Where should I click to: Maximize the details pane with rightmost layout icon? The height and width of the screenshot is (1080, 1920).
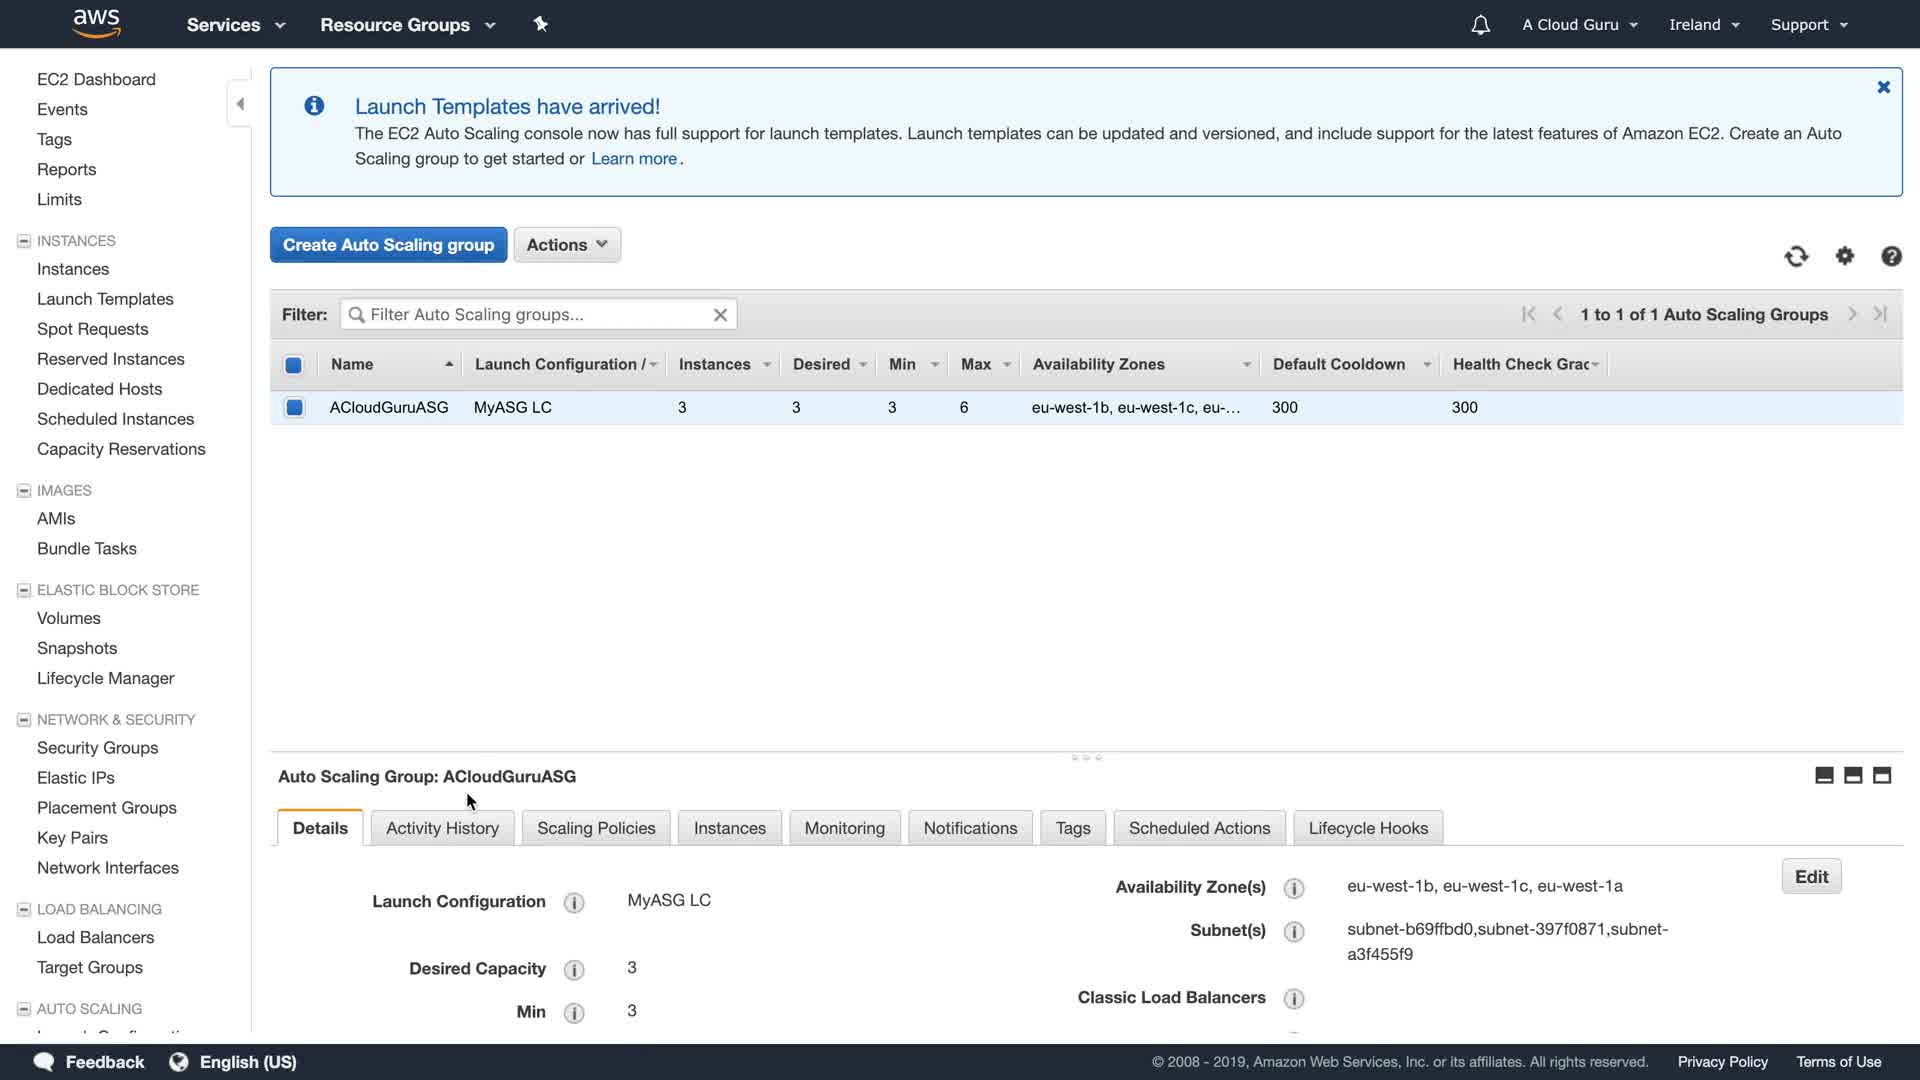point(1881,776)
